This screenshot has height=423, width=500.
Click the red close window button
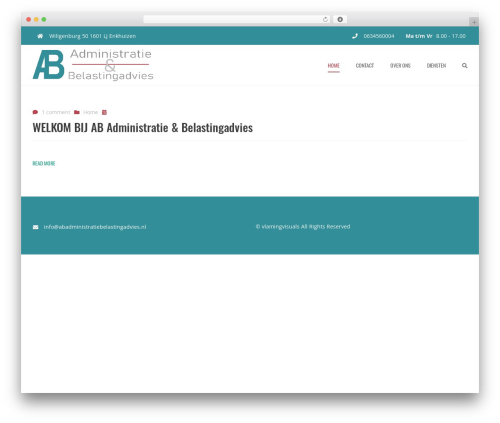click(29, 19)
